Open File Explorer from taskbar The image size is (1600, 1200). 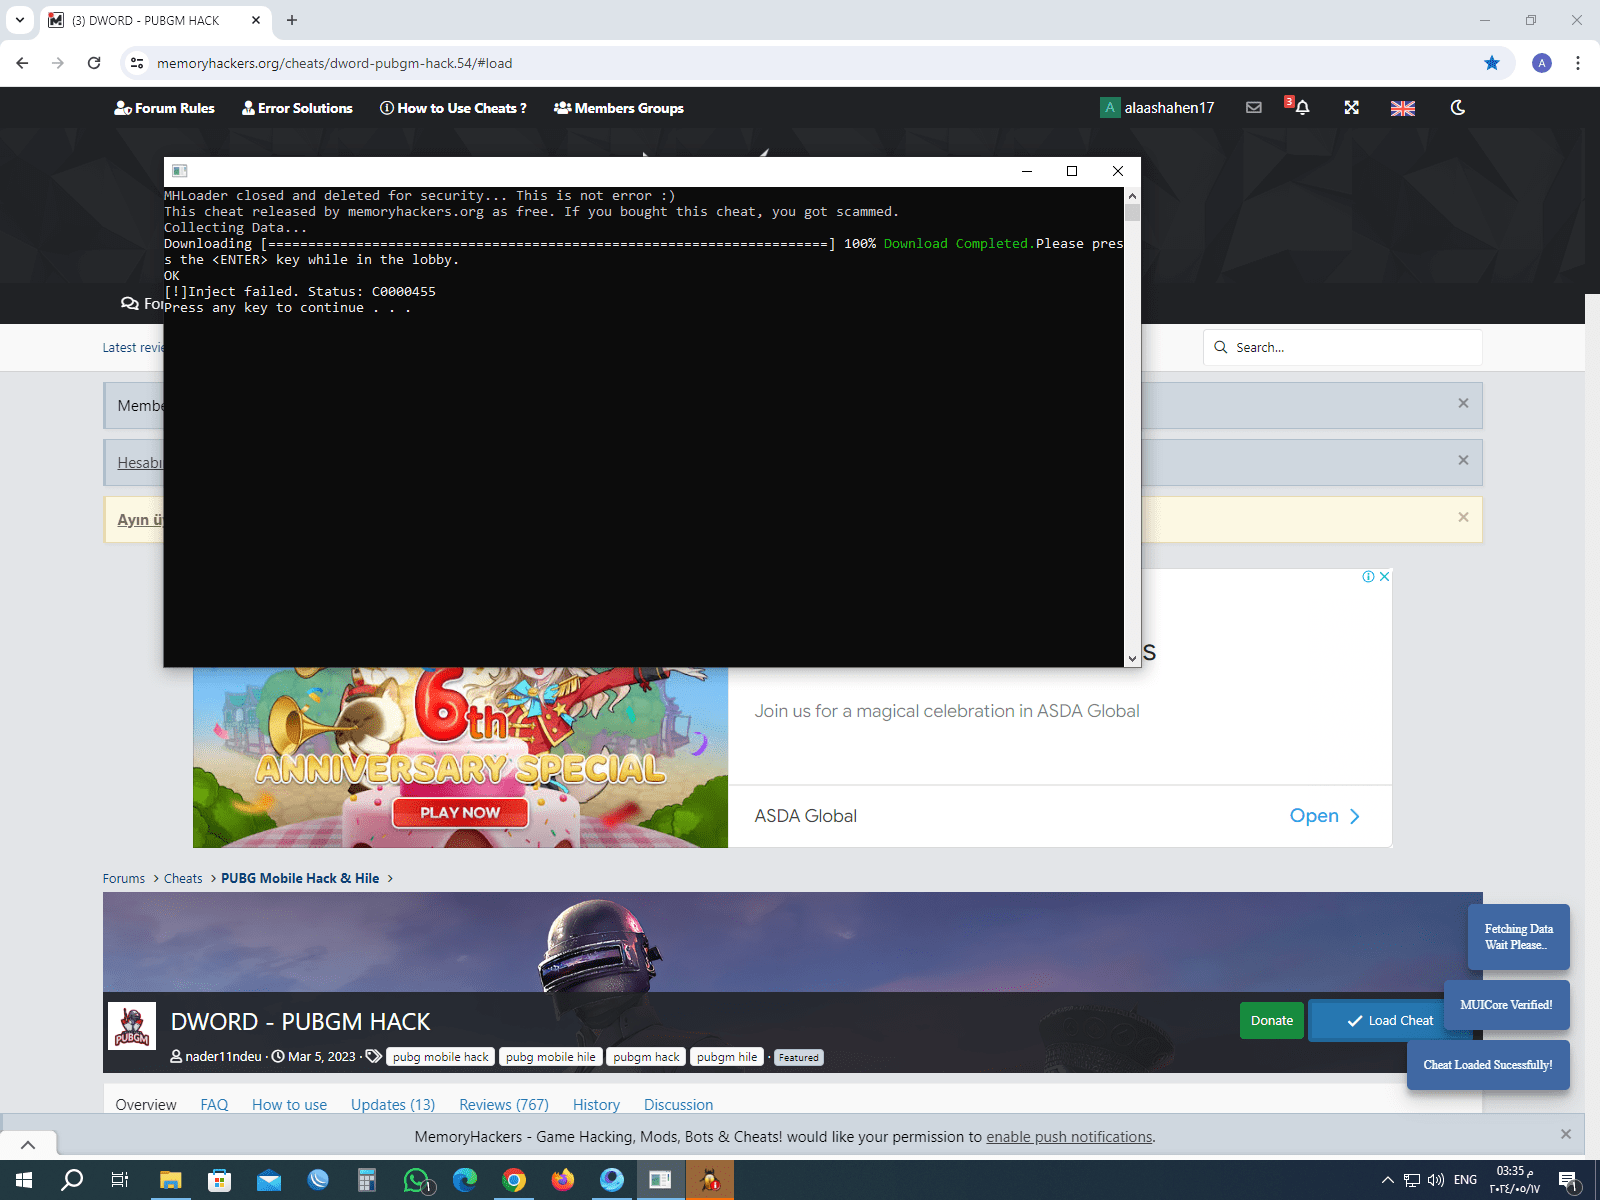(170, 1180)
